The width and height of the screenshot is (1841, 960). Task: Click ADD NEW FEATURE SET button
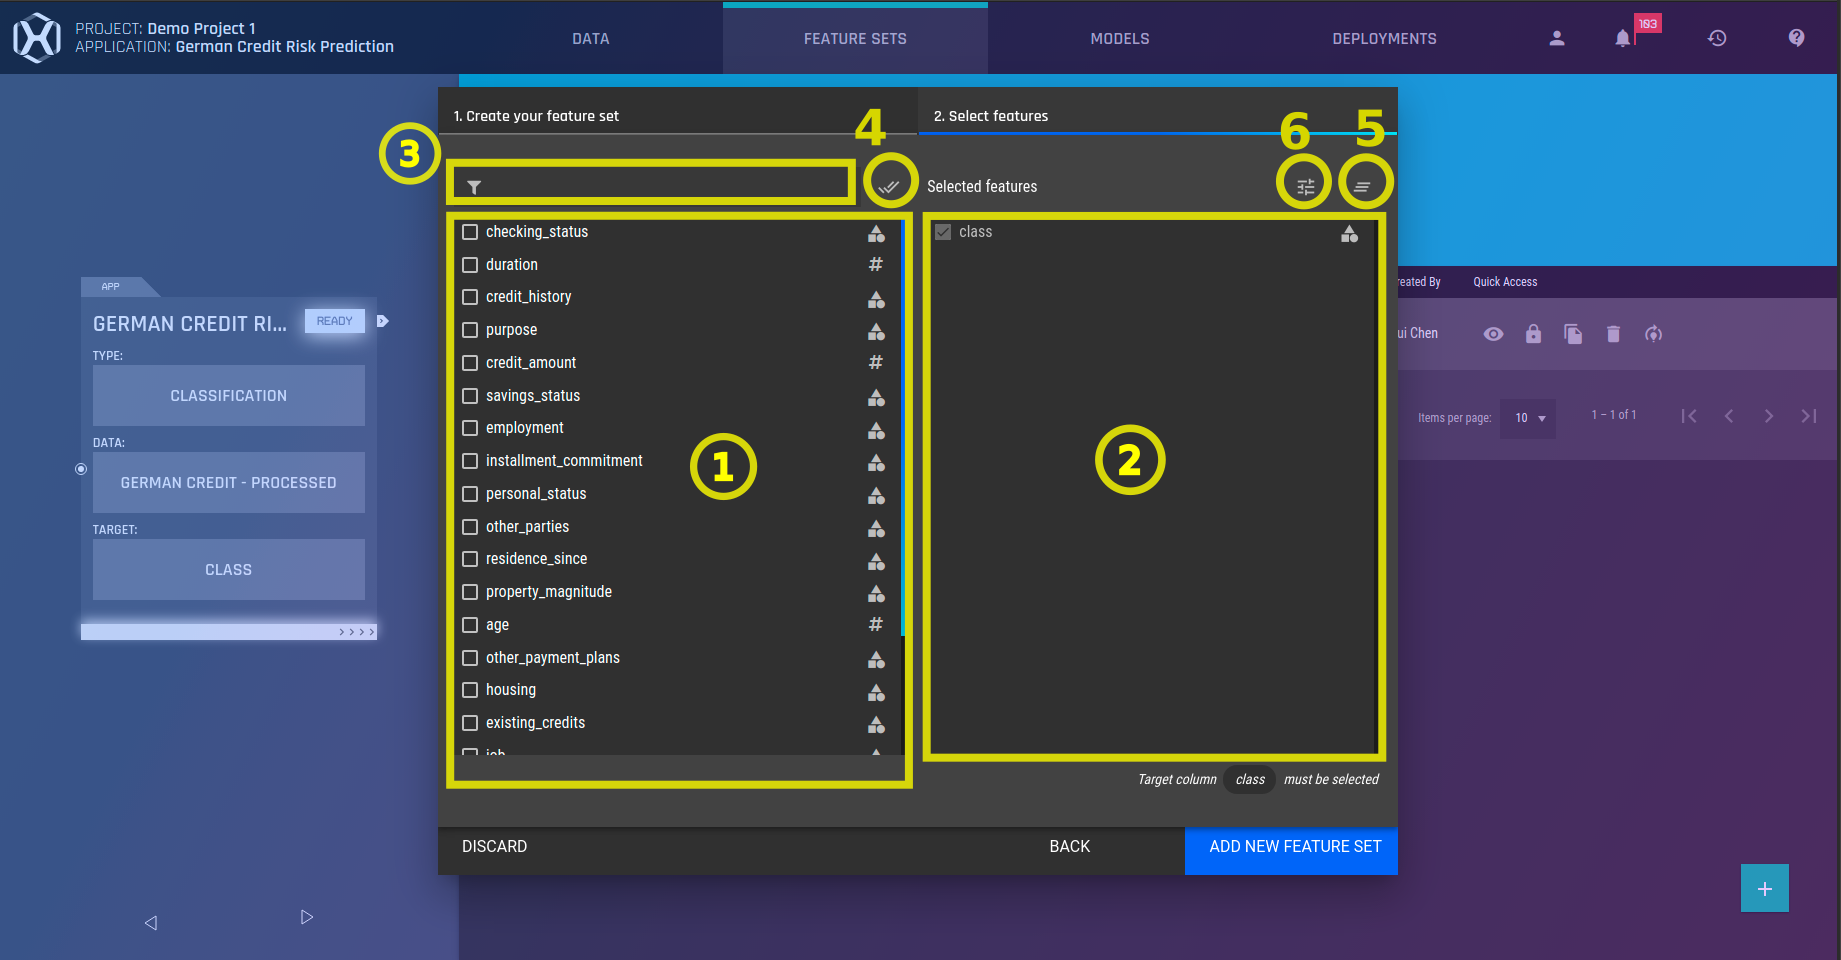[1294, 847]
